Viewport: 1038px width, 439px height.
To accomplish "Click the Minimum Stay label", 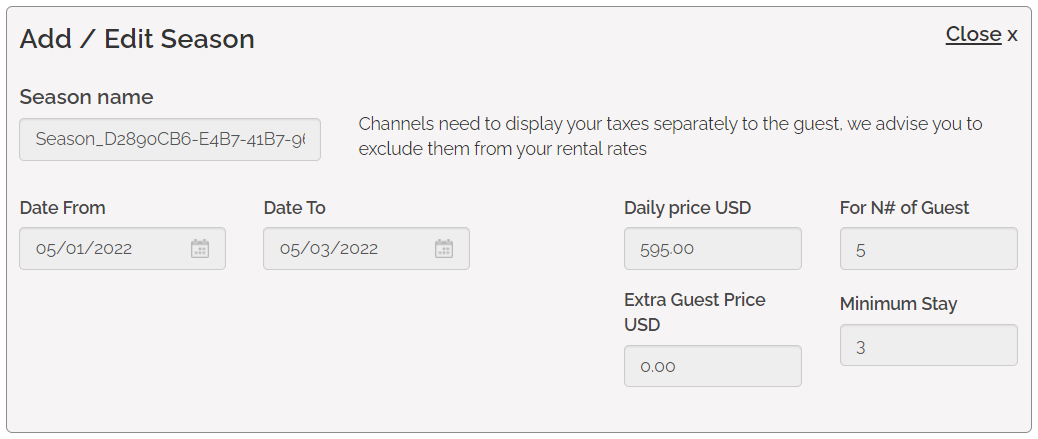I will 898,304.
